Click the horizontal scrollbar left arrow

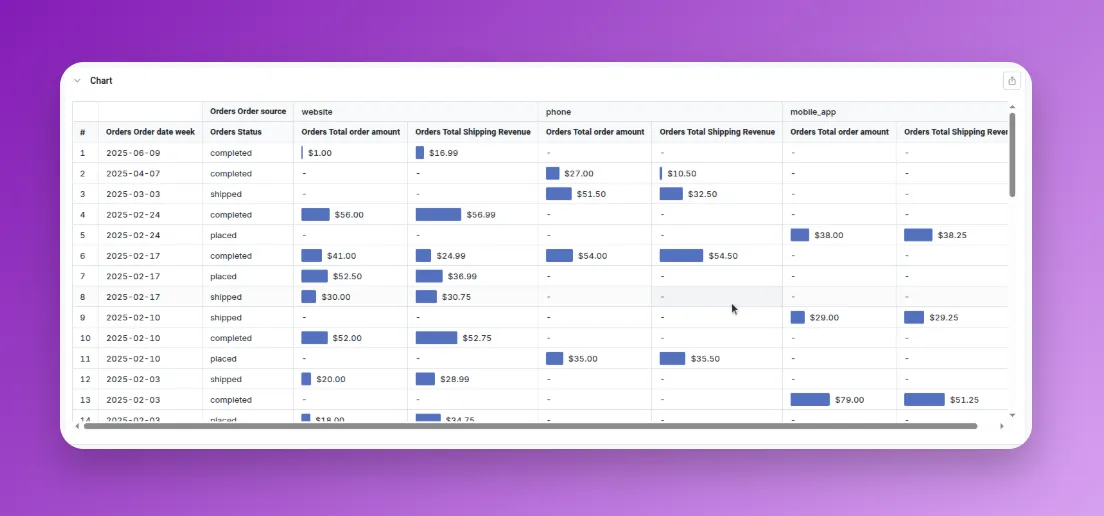click(x=78, y=426)
